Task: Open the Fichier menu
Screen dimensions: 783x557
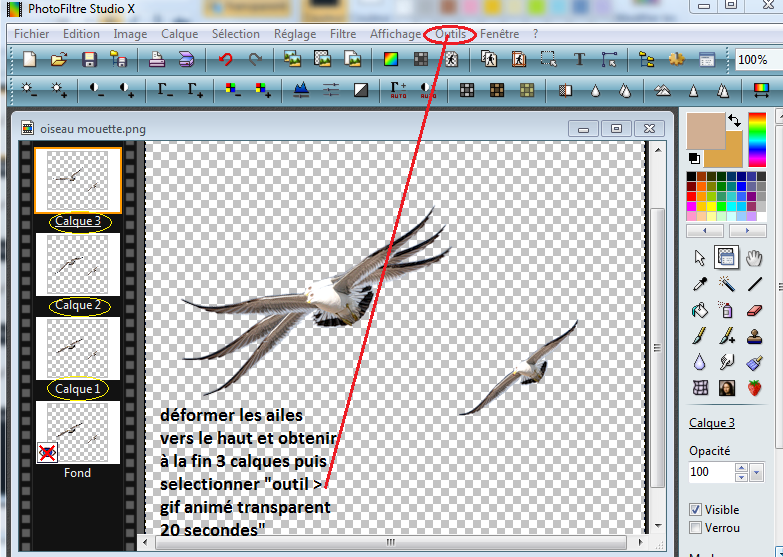Action: [x=31, y=34]
